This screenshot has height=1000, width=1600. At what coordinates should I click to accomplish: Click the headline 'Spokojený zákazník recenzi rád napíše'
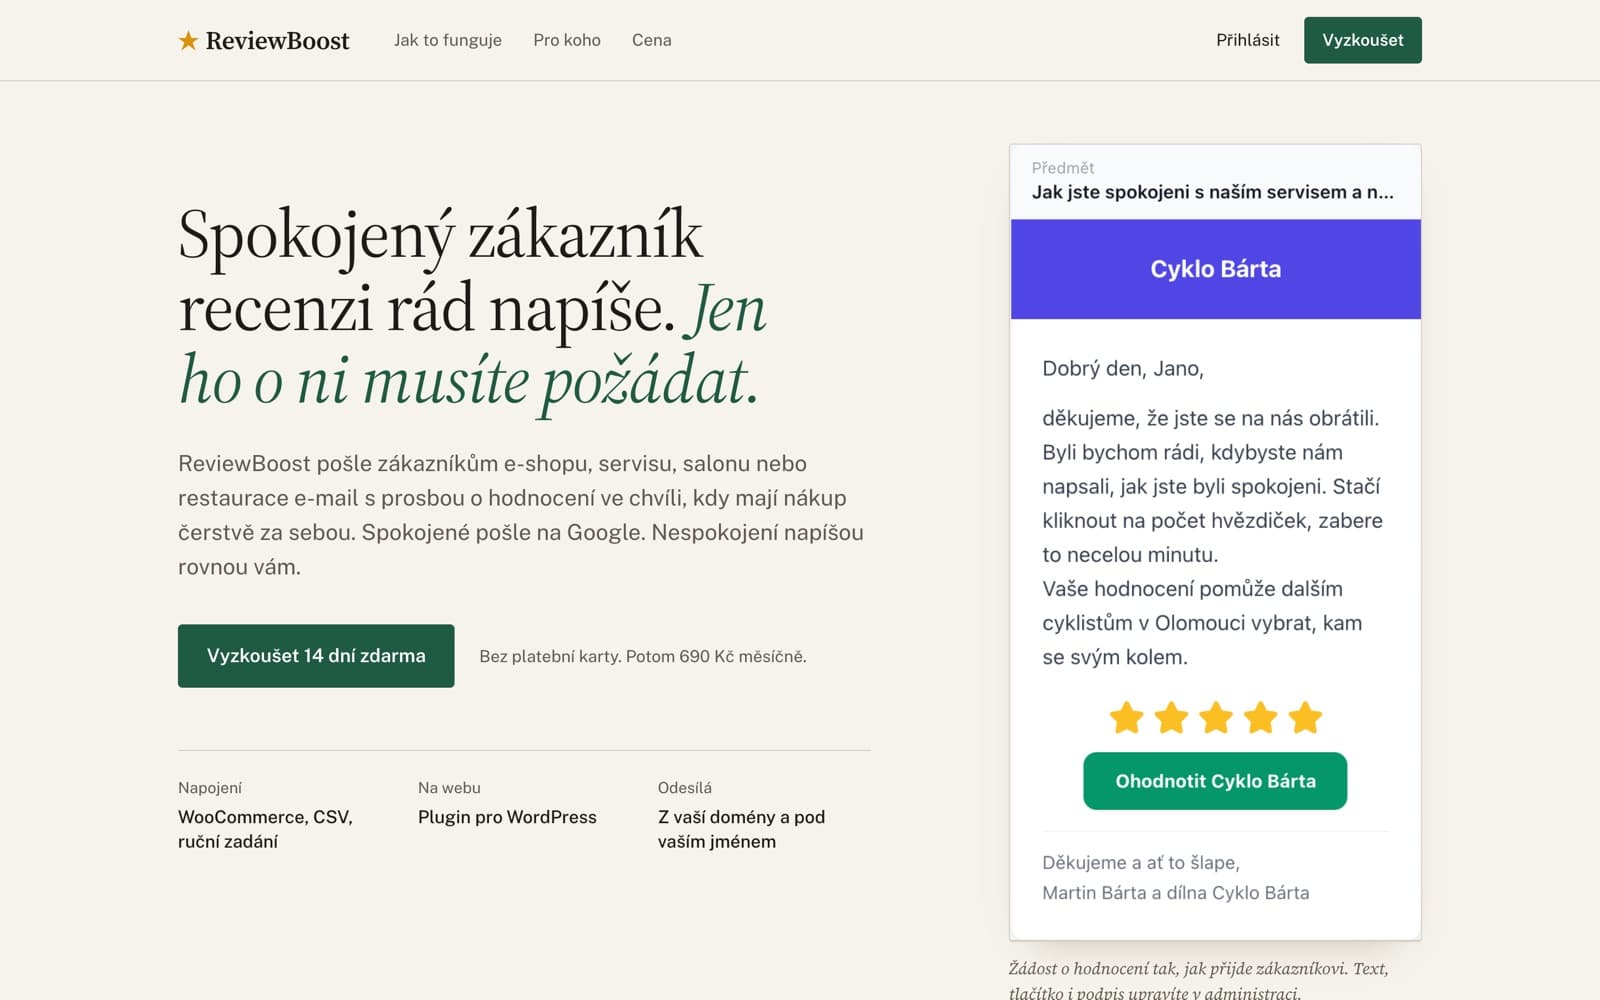point(440,271)
